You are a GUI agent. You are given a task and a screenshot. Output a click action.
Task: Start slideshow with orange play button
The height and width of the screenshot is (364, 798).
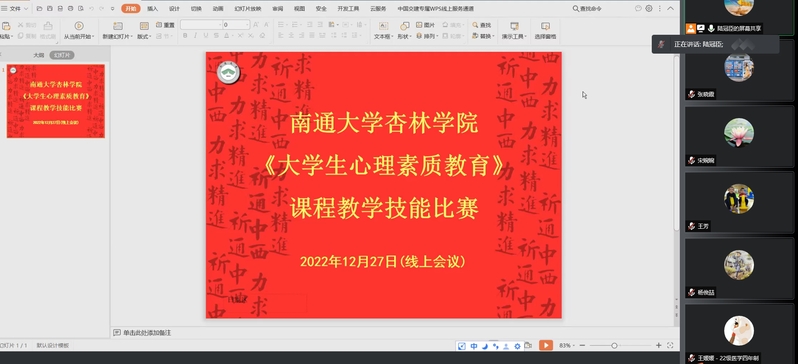click(x=546, y=346)
